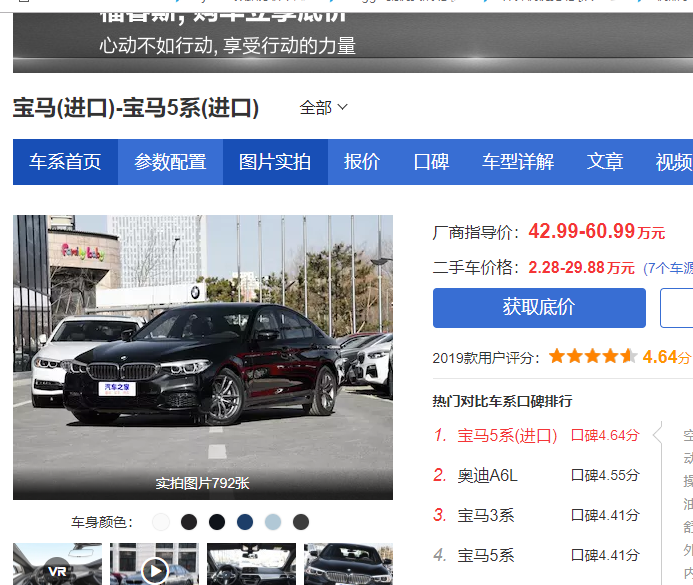Click the top advertisement banner

pyautogui.click(x=353, y=42)
